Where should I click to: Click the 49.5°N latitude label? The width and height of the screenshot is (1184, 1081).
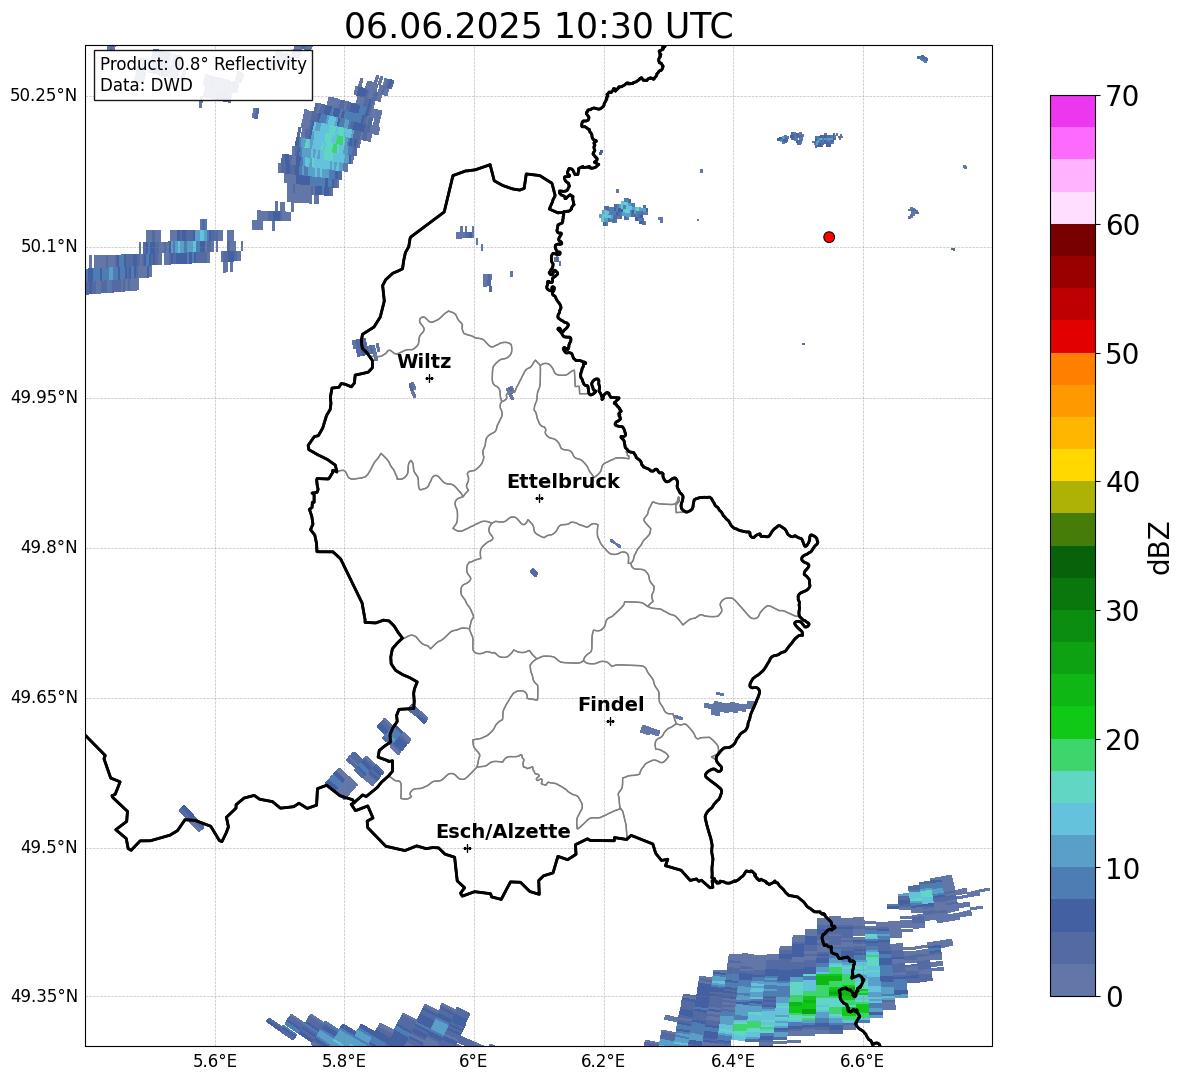coord(50,847)
